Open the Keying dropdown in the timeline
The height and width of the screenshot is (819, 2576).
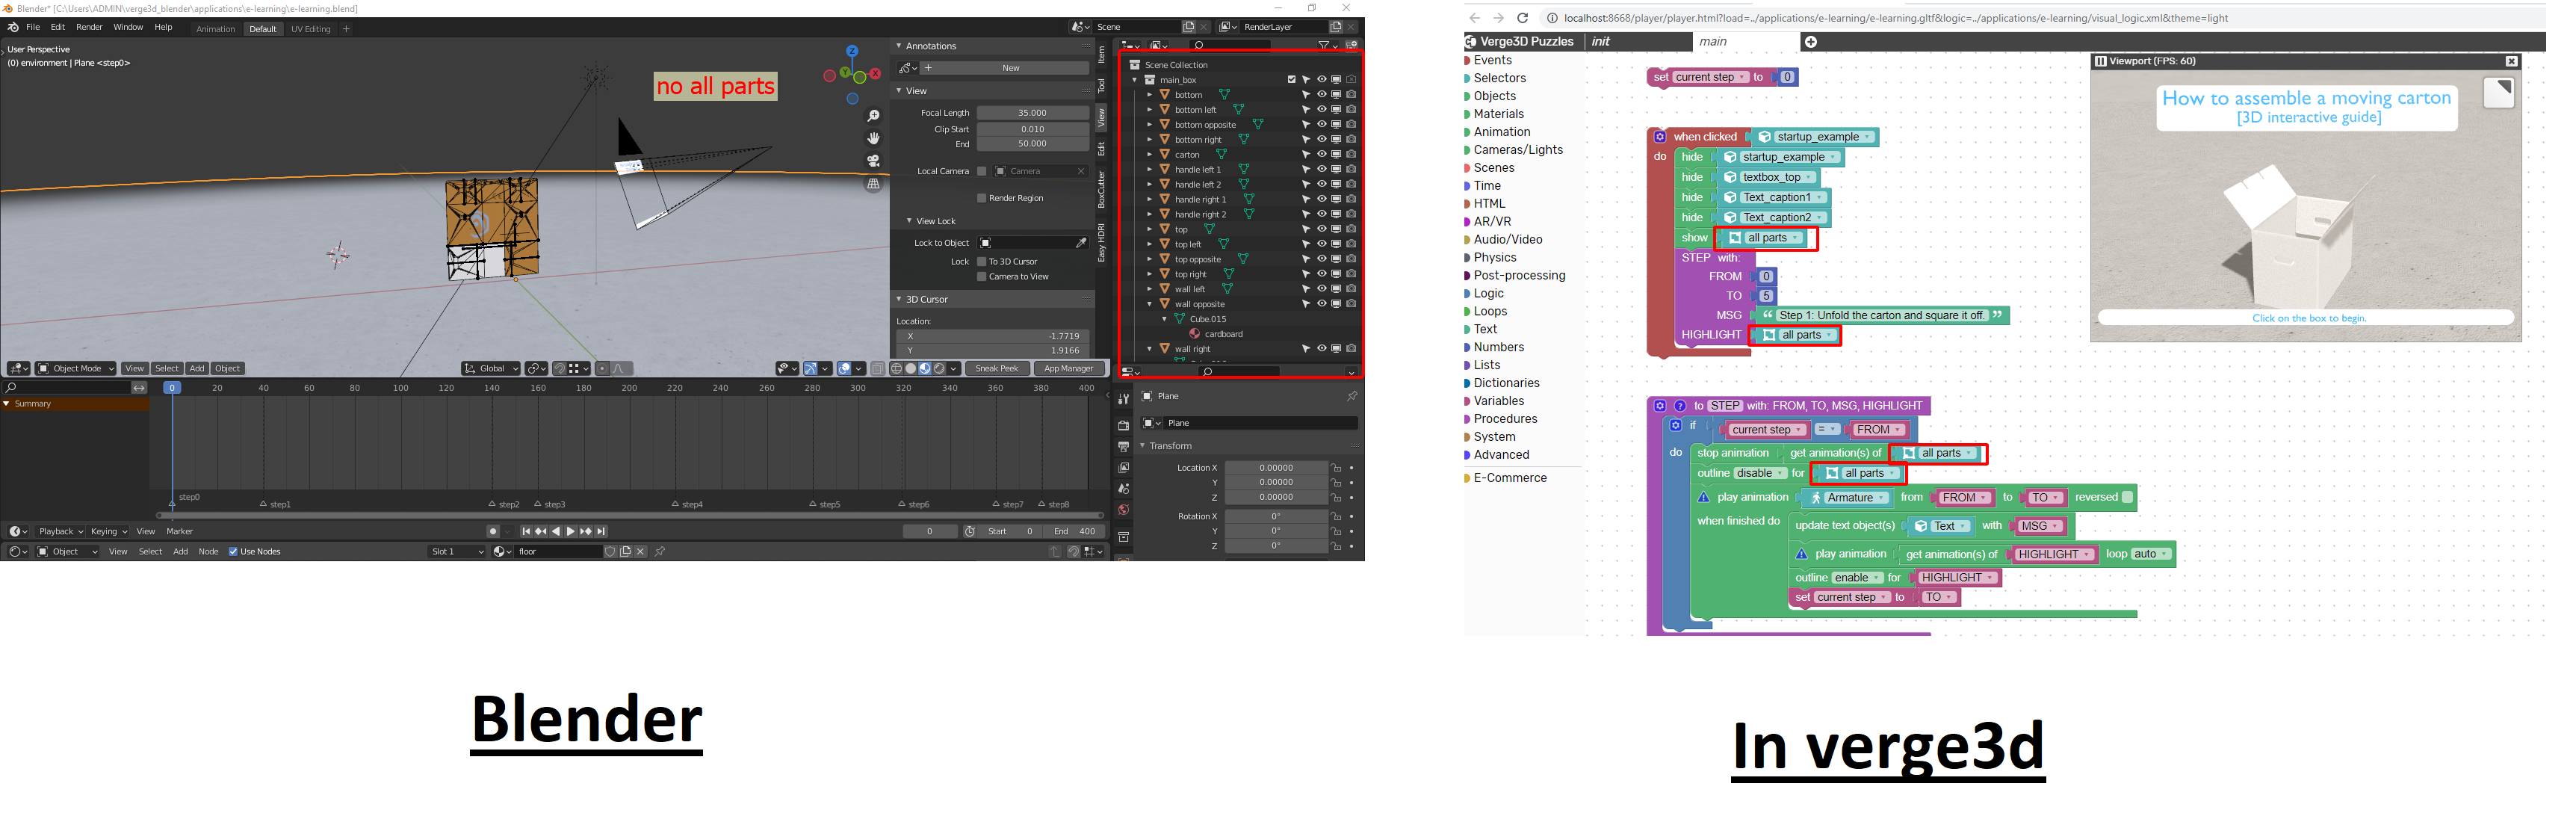(108, 532)
